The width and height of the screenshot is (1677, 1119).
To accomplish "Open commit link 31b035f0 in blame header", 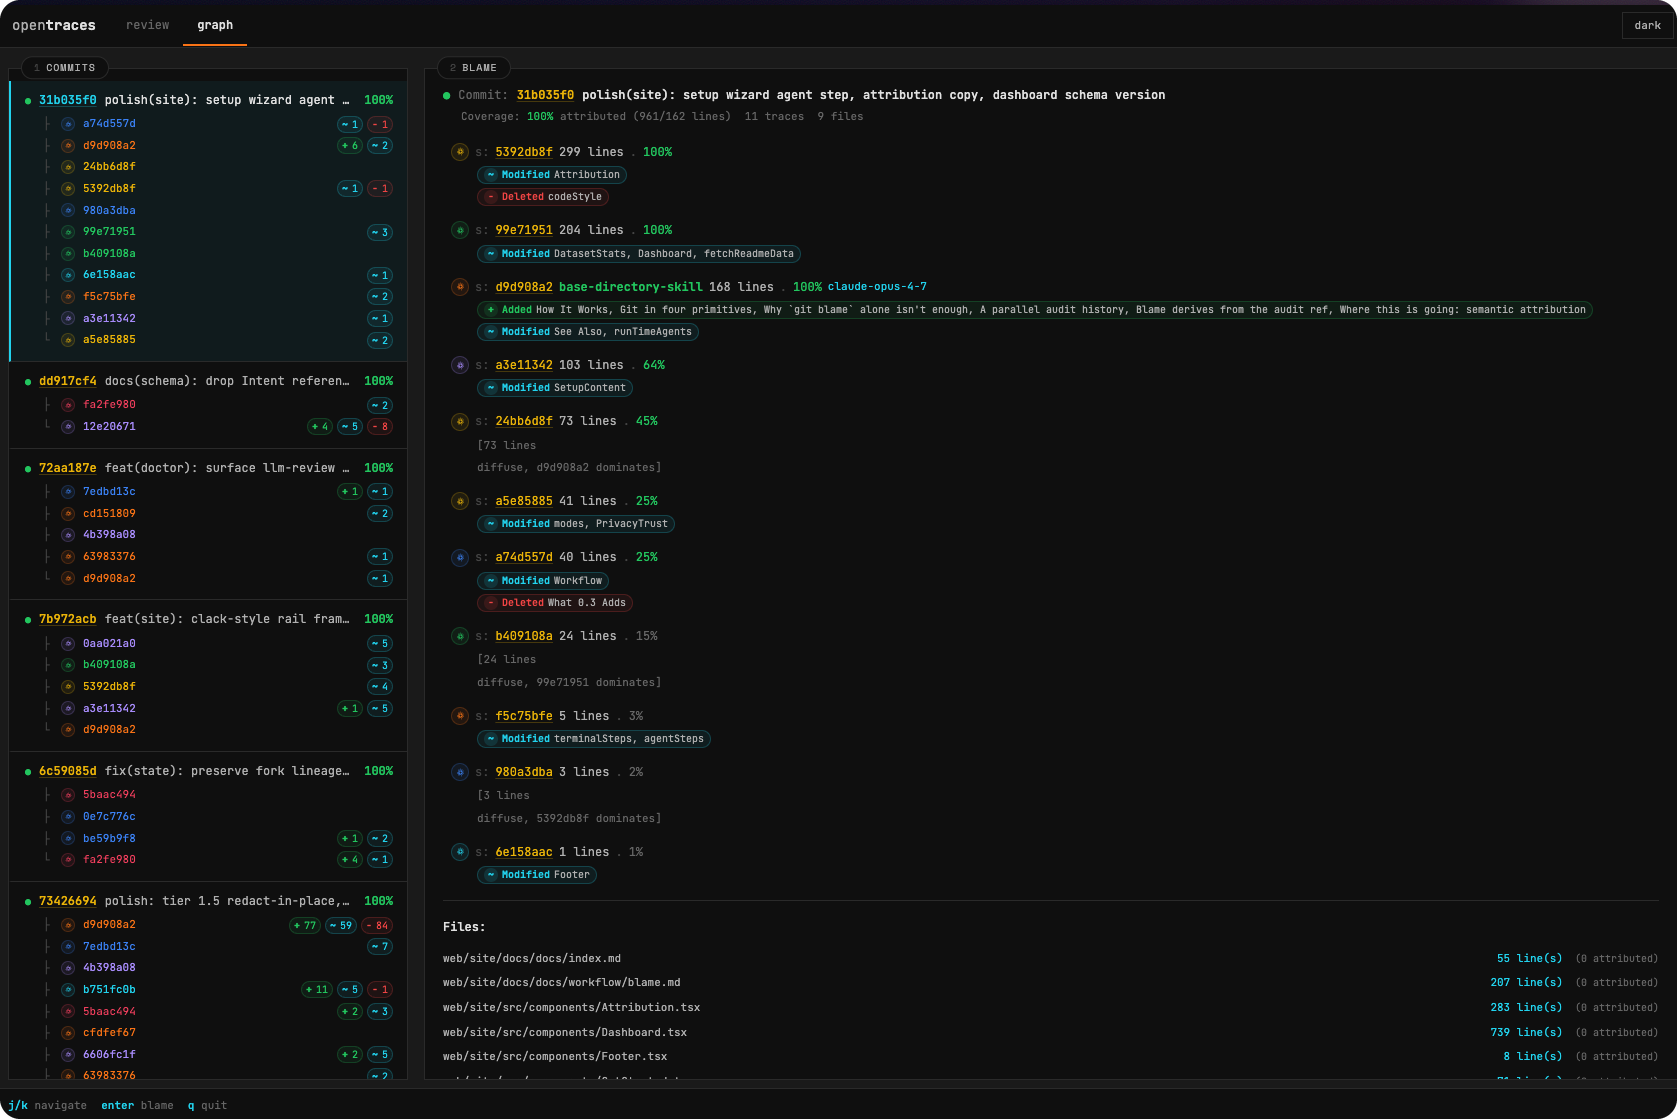I will (x=543, y=94).
